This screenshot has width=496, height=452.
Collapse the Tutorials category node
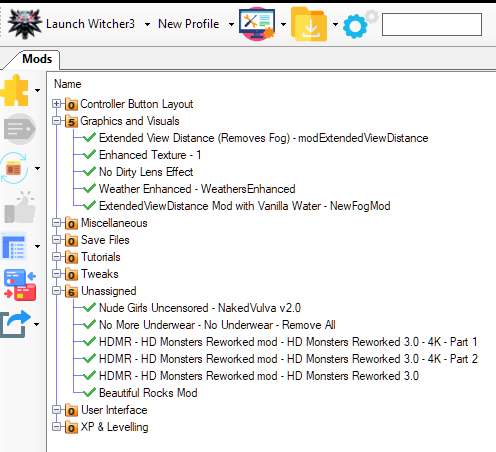click(x=56, y=257)
